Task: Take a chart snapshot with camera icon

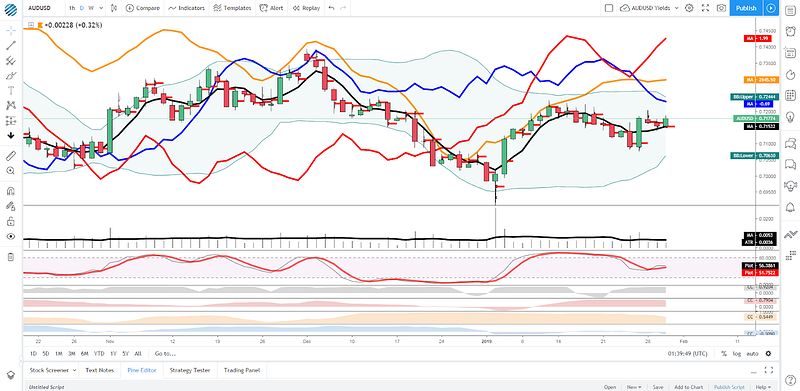Action: click(721, 8)
